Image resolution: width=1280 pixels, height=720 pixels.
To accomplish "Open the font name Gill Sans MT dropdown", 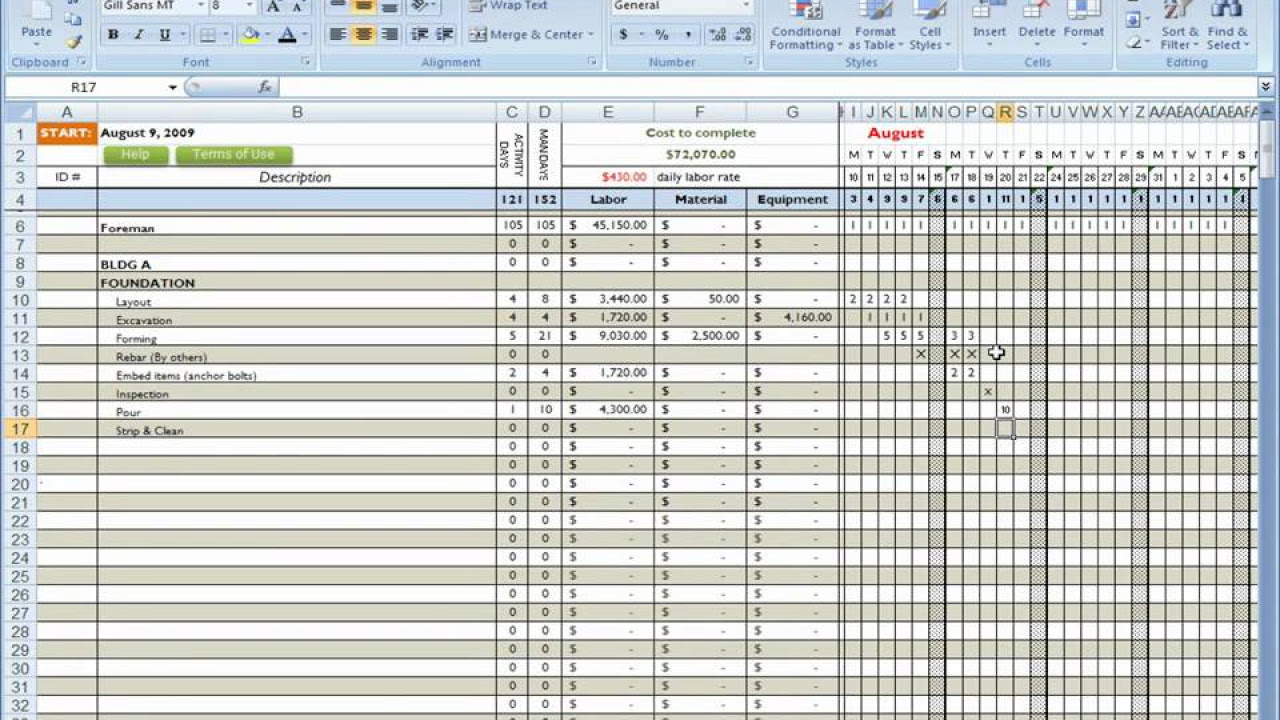I will click(200, 6).
